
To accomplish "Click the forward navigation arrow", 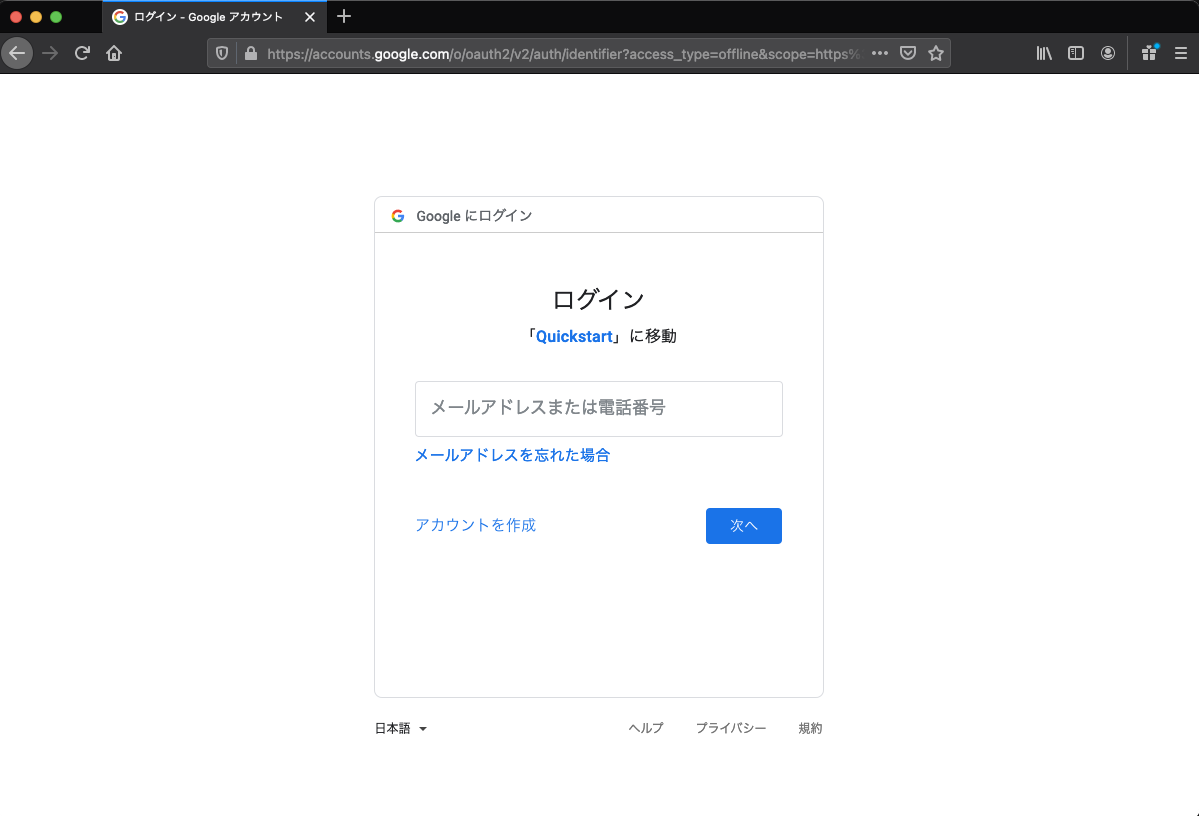I will click(x=50, y=54).
